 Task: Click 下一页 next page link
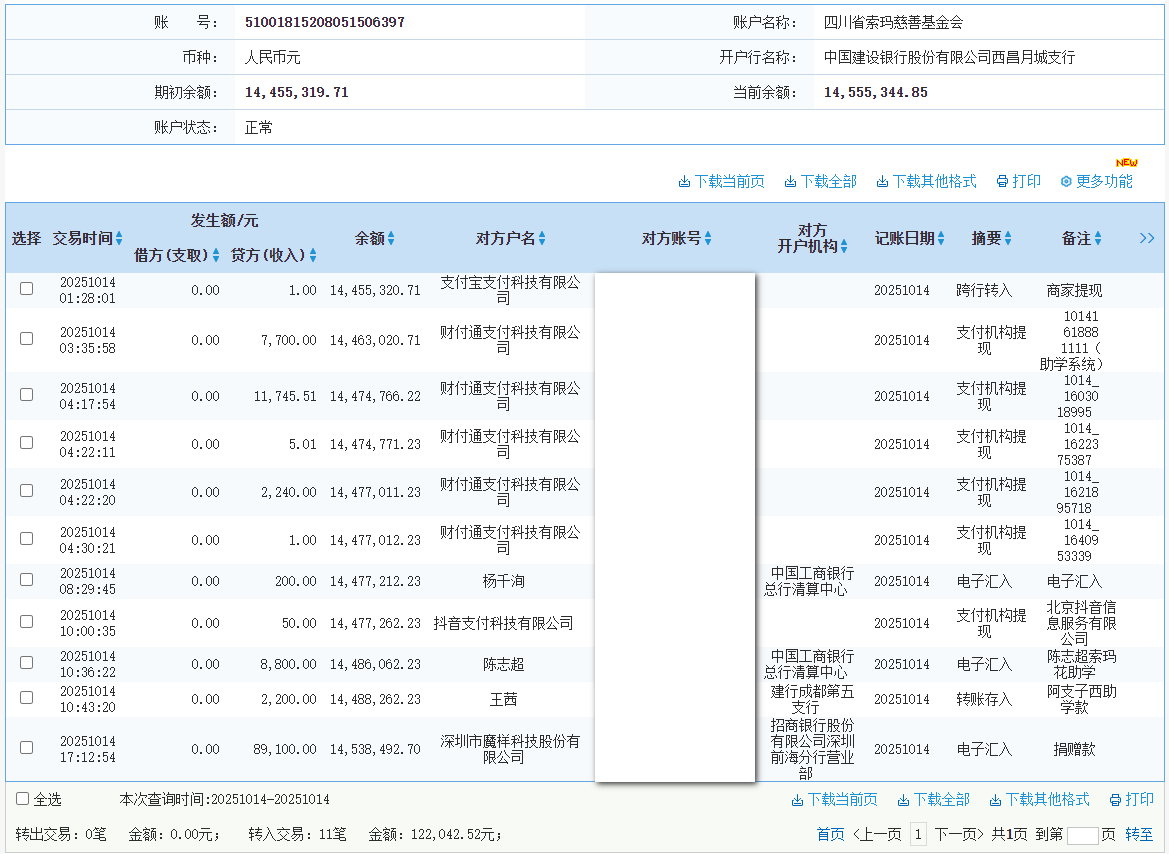960,834
